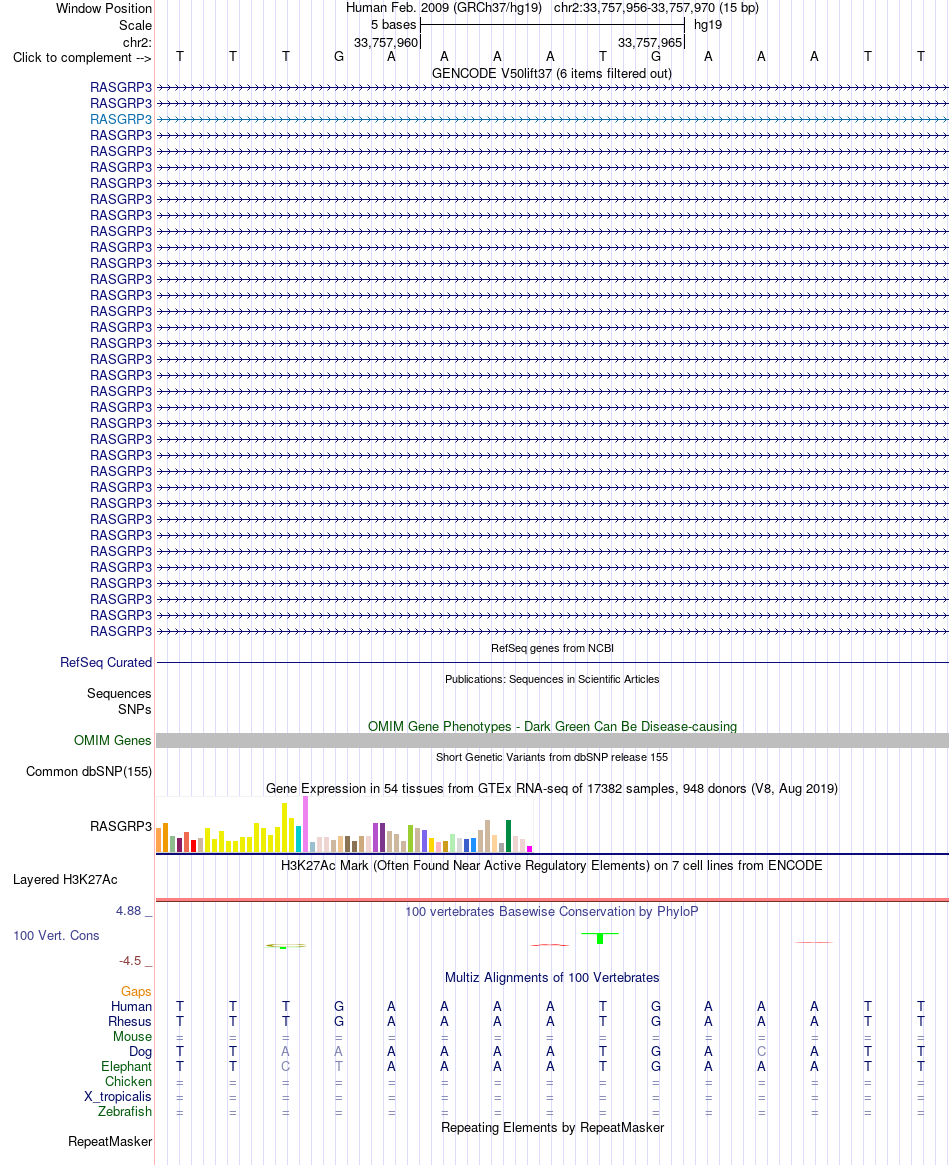Select the Zebrafish species label
The height and width of the screenshot is (1165, 950).
pyautogui.click(x=125, y=1112)
